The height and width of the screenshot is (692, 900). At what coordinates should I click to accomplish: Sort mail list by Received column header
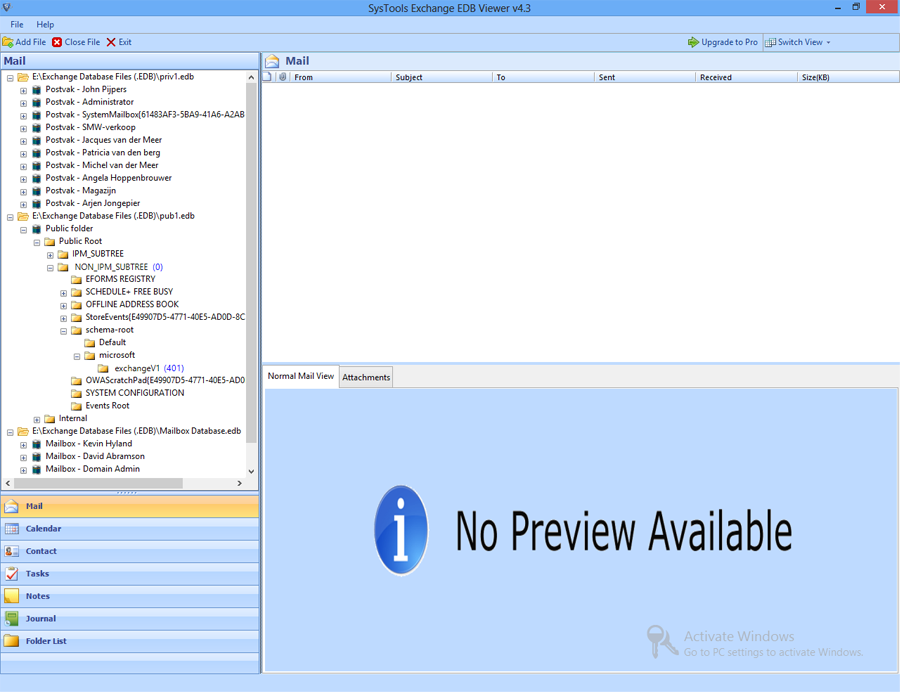pos(746,77)
